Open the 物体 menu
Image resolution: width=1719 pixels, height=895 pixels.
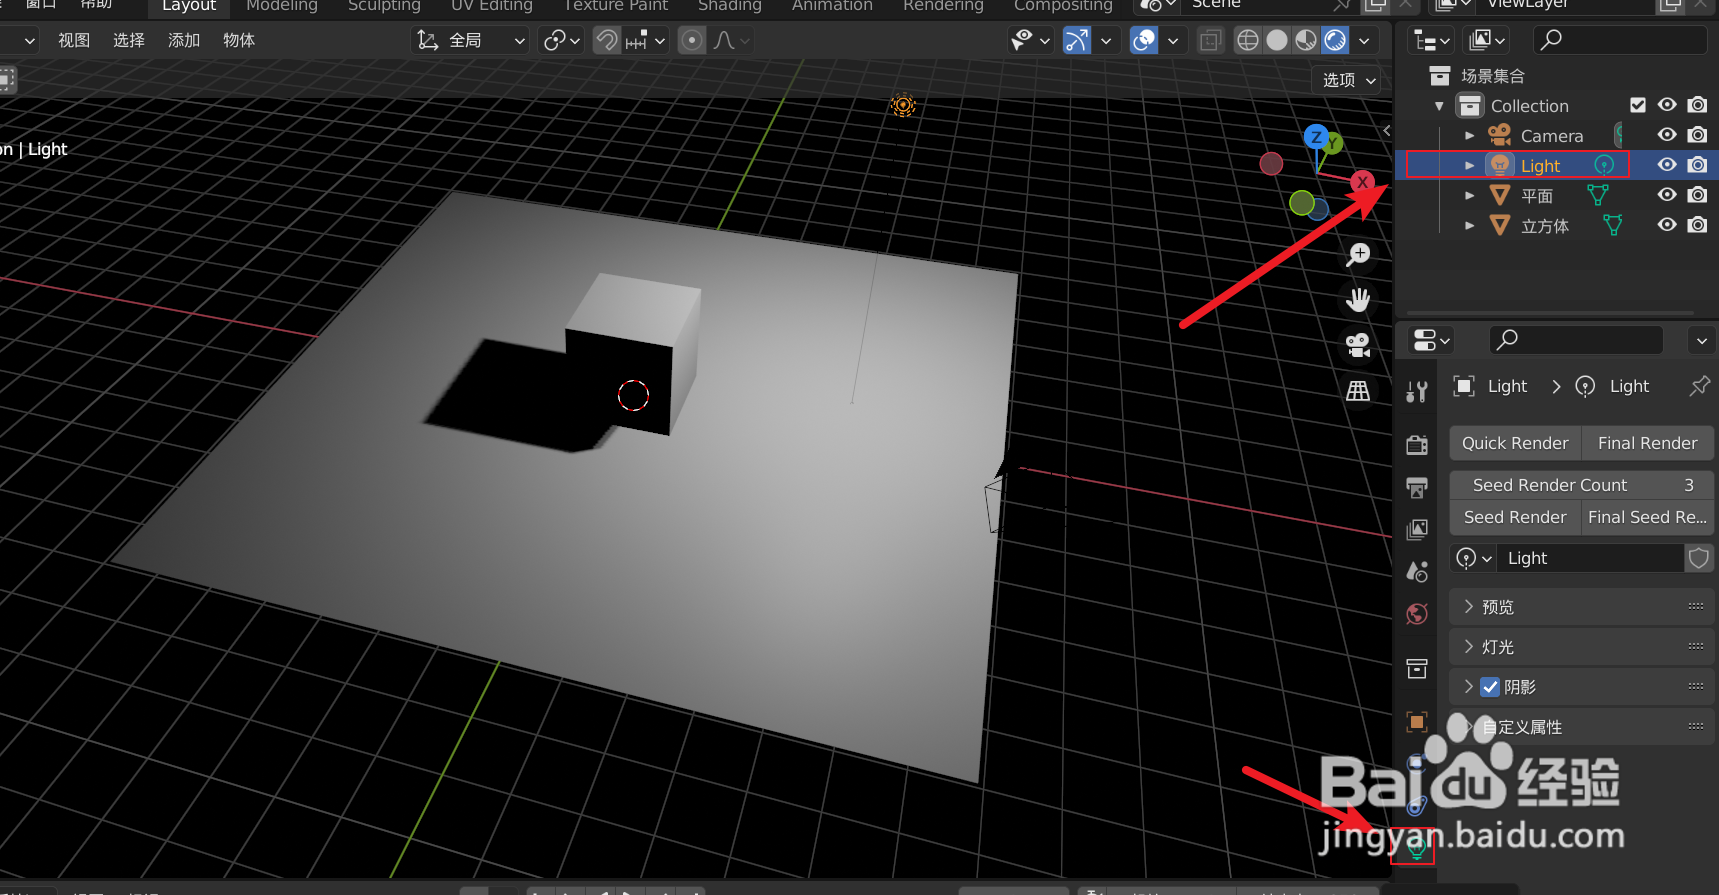239,40
